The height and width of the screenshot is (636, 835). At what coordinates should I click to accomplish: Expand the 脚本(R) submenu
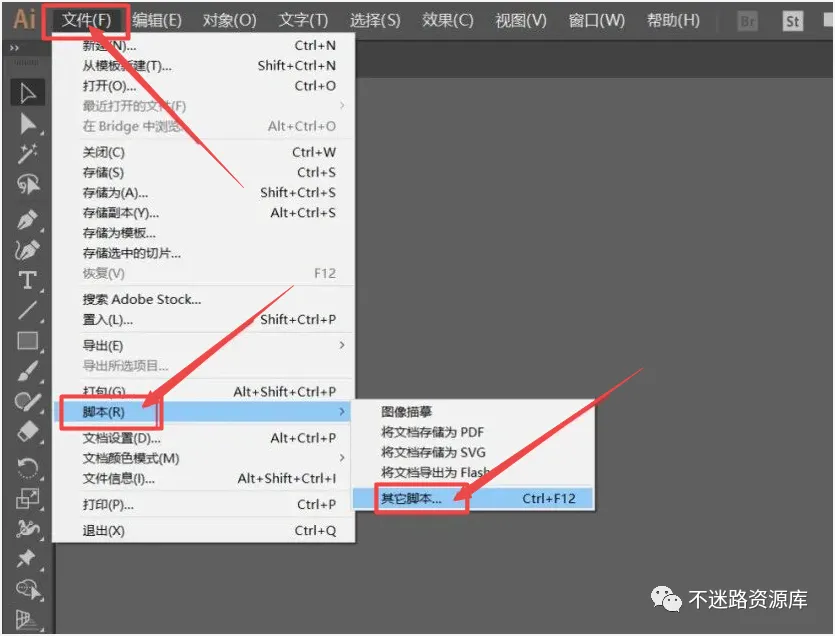point(203,412)
